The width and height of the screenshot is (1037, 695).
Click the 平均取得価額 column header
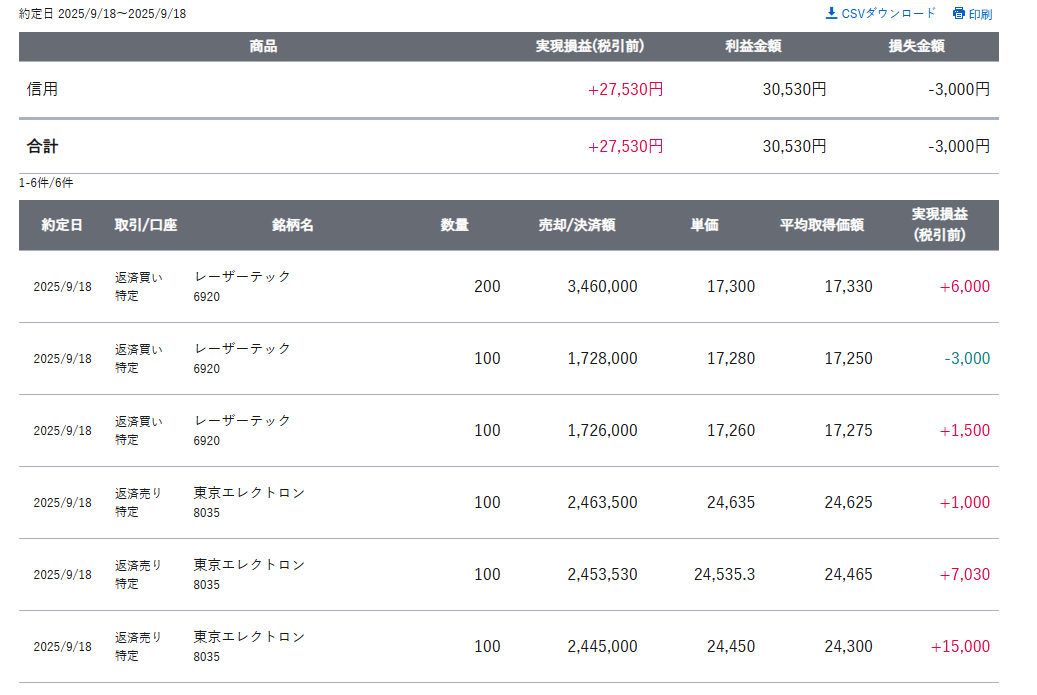(x=822, y=225)
